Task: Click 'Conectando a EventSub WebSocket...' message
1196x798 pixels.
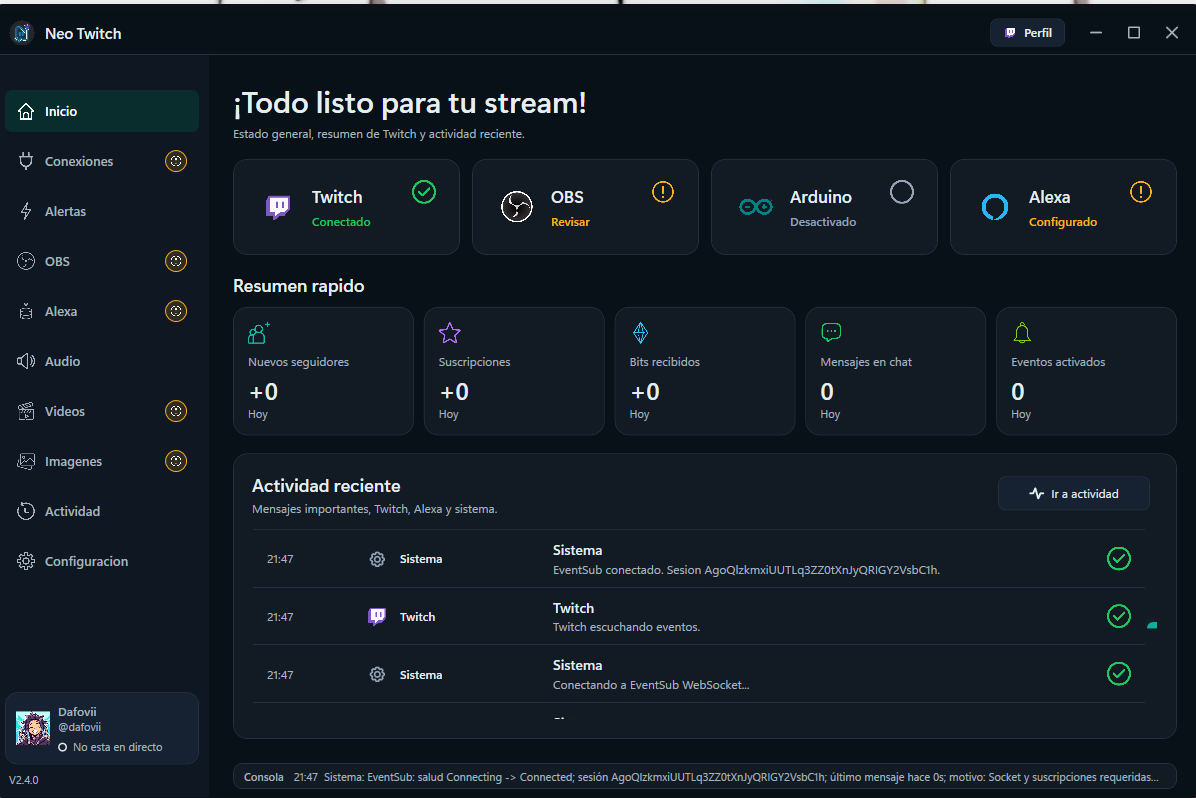Action: 651,685
